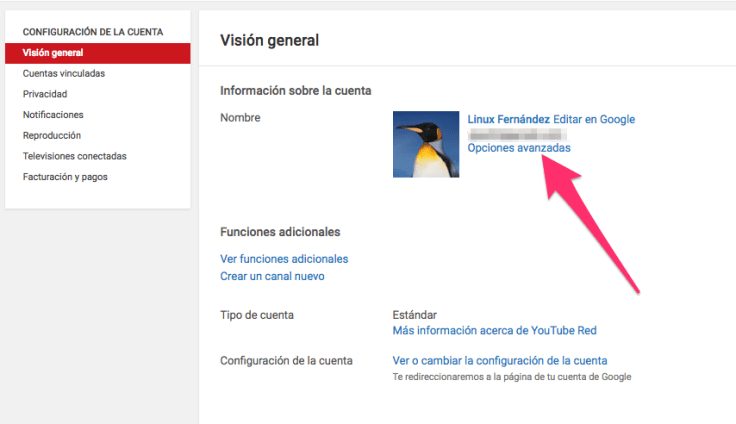
Task: Click Ver funciones adicionales
Action: 284,259
